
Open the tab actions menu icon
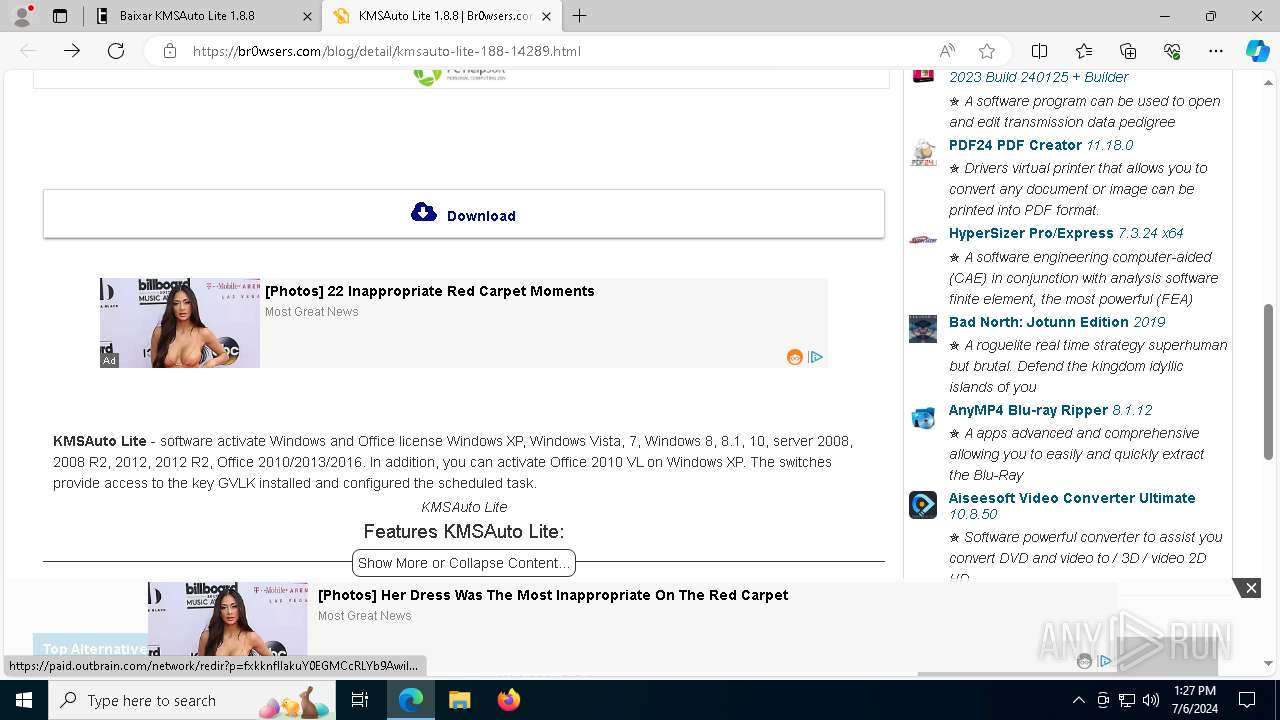(60, 16)
